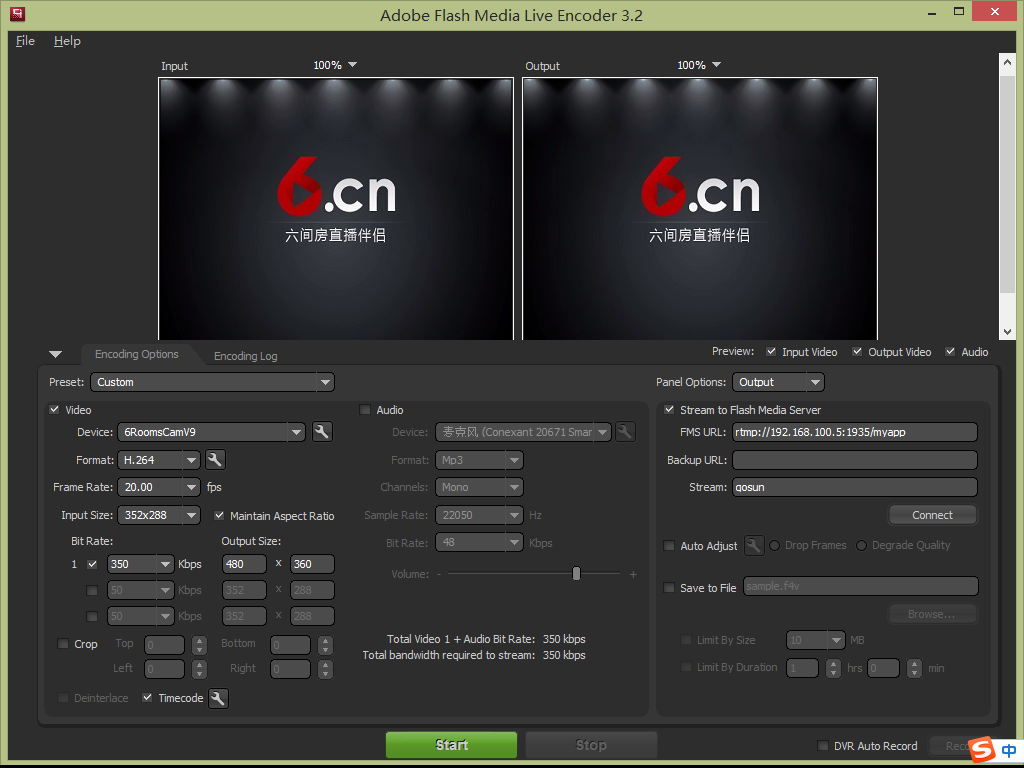Open the Input Size 352x288 dropdown
Image resolution: width=1024 pixels, height=768 pixels.
click(159, 515)
